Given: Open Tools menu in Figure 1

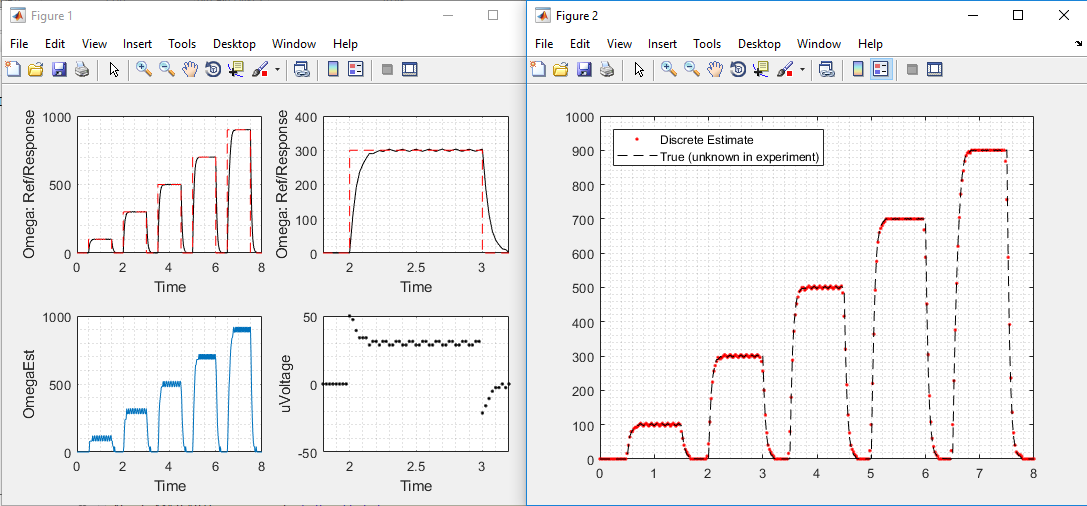Looking at the screenshot, I should (x=182, y=44).
